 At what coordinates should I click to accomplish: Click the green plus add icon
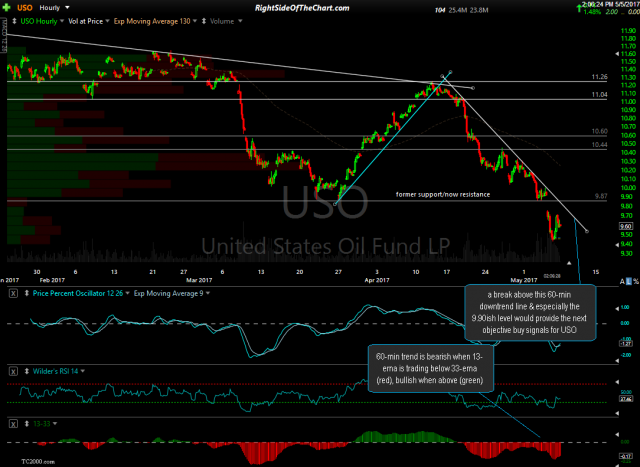(7, 7)
